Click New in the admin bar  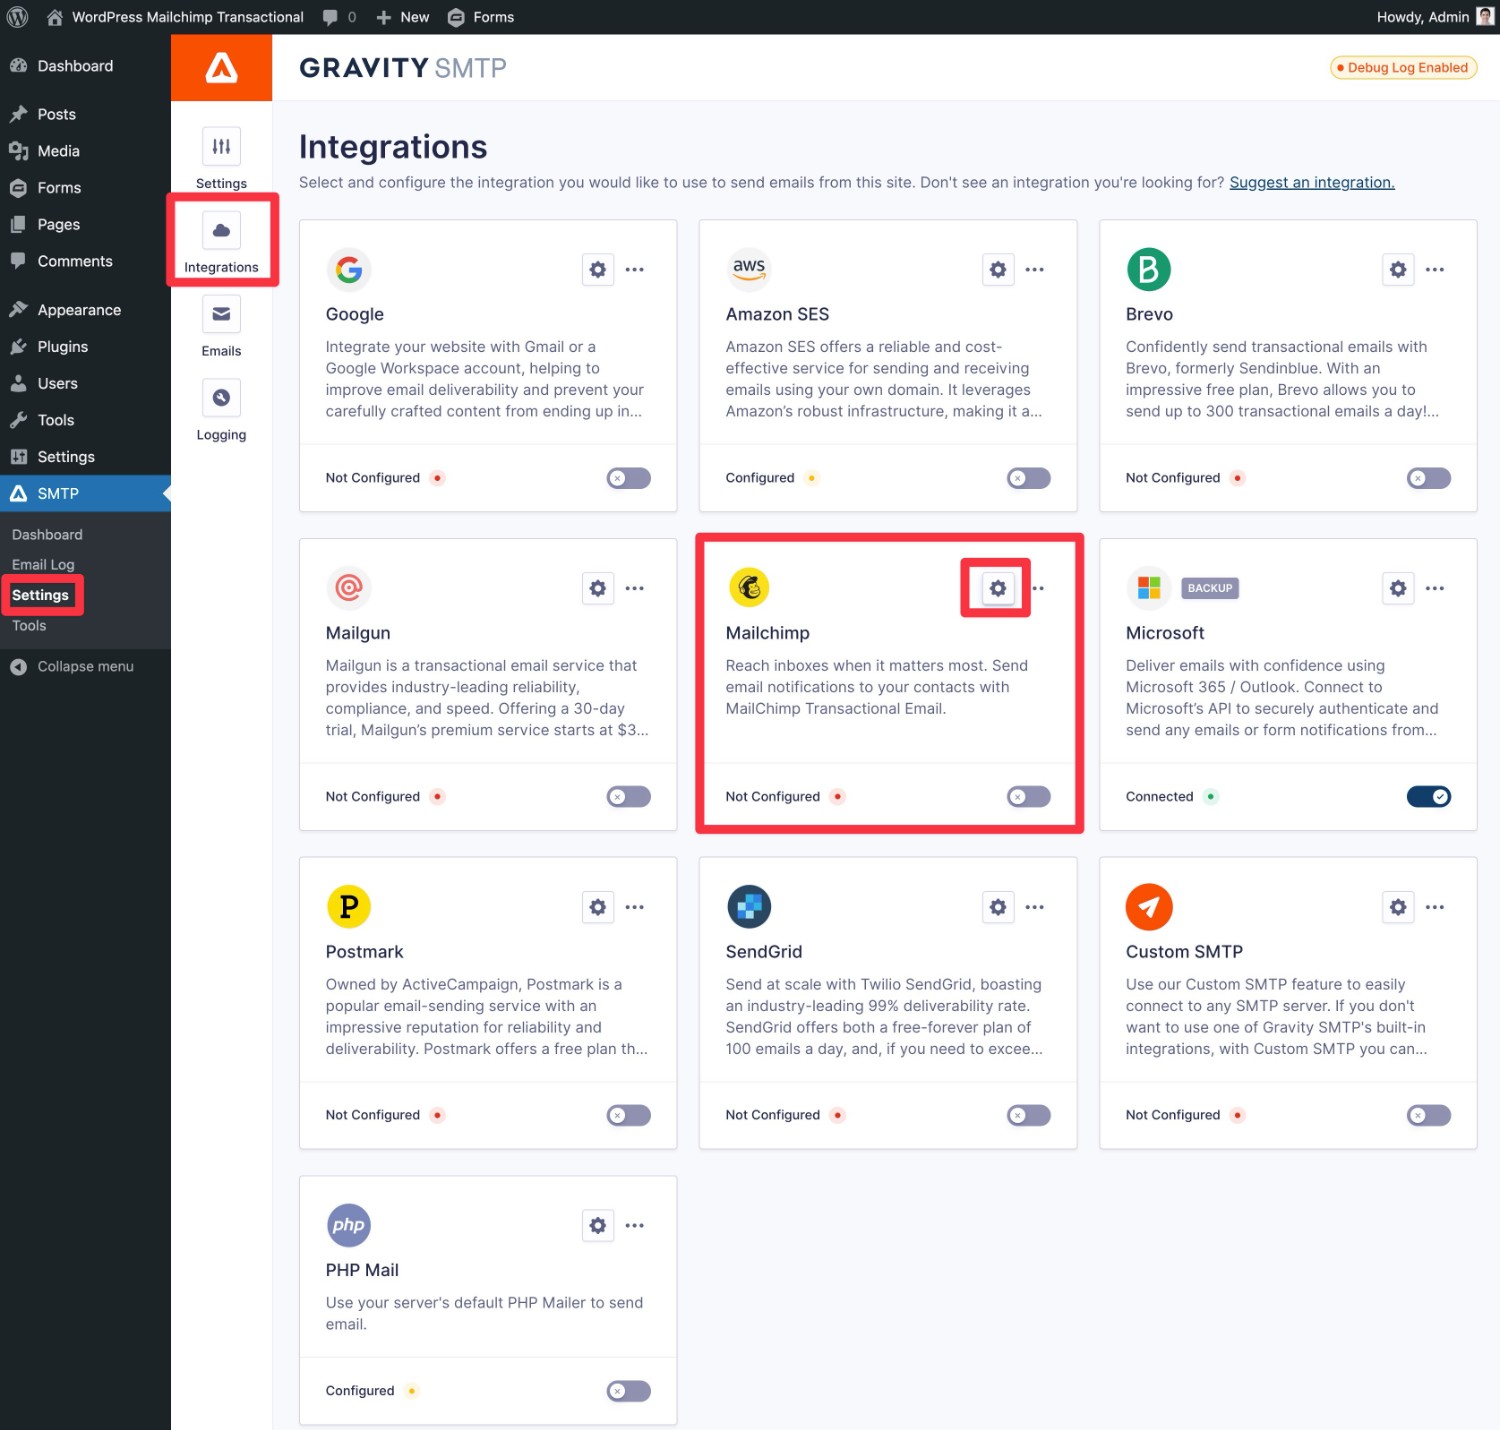tap(402, 17)
